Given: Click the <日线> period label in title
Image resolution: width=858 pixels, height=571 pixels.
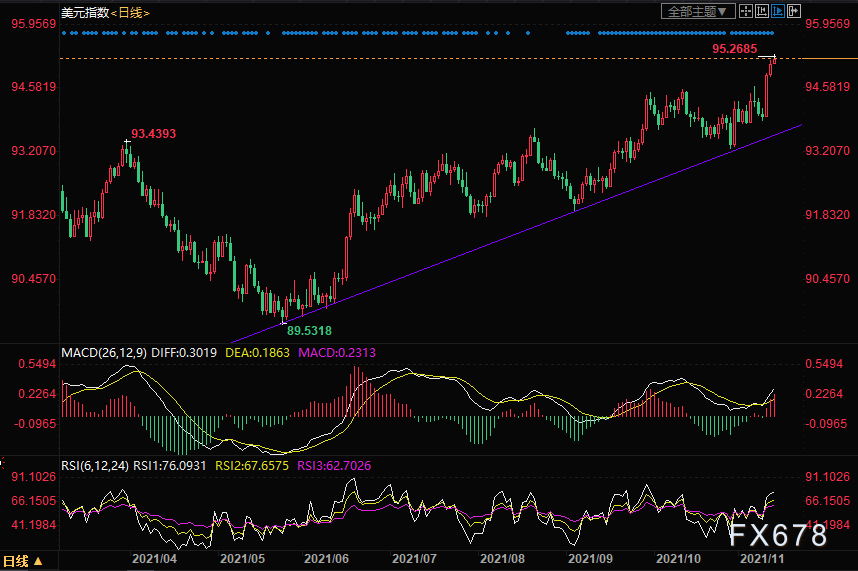Looking at the screenshot, I should [x=126, y=11].
